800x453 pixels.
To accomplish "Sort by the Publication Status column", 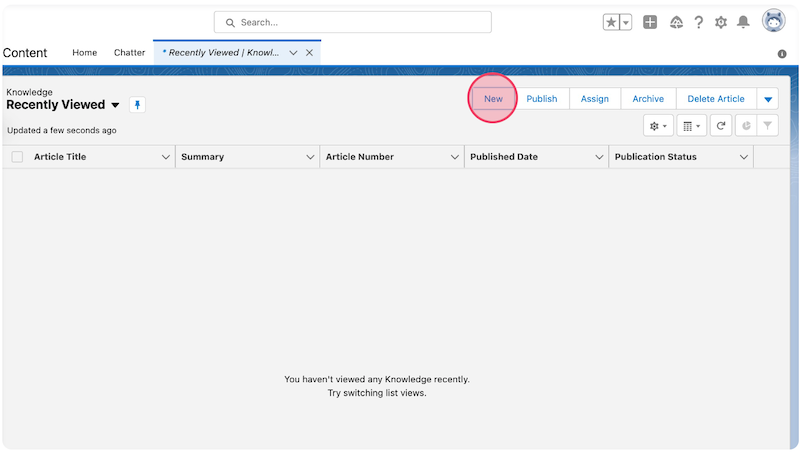I will point(656,157).
